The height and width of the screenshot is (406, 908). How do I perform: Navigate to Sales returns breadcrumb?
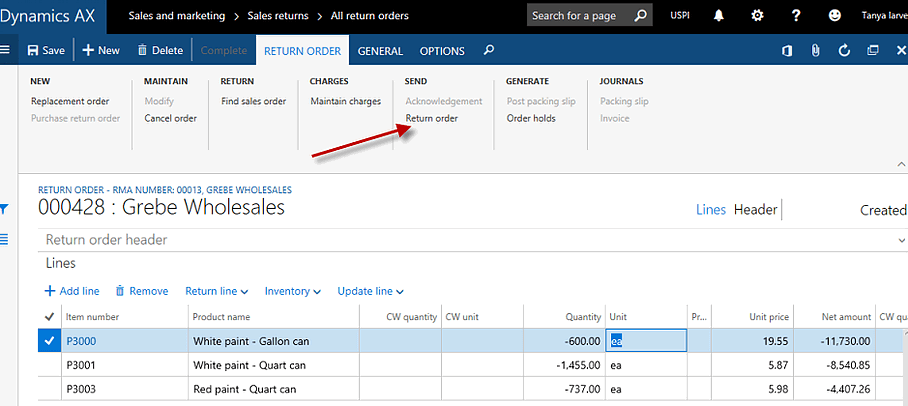(x=279, y=16)
